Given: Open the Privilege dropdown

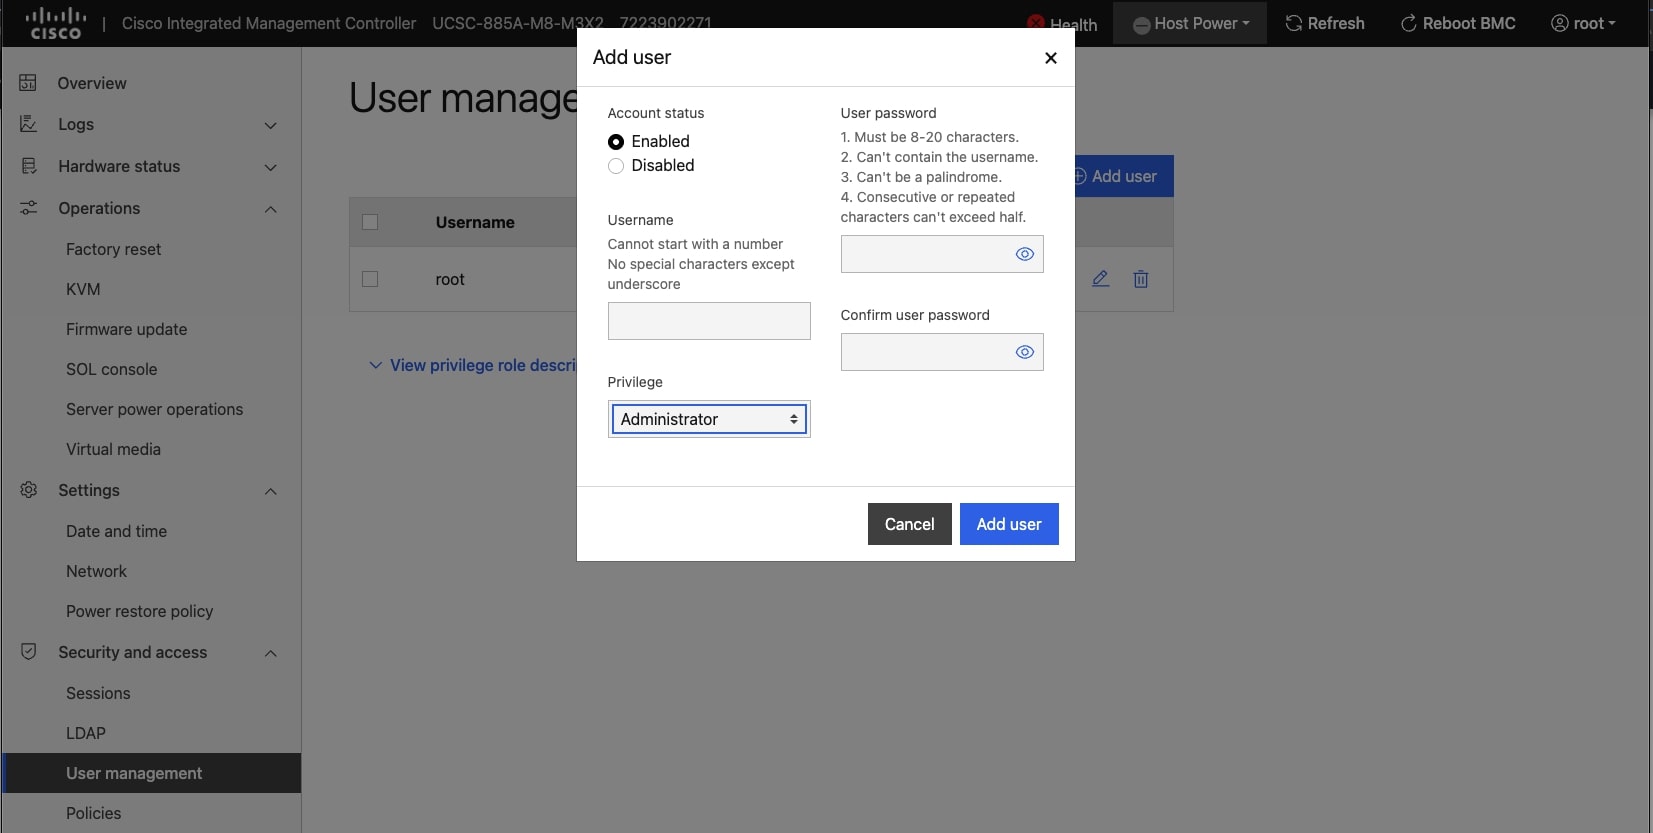Looking at the screenshot, I should (x=709, y=419).
